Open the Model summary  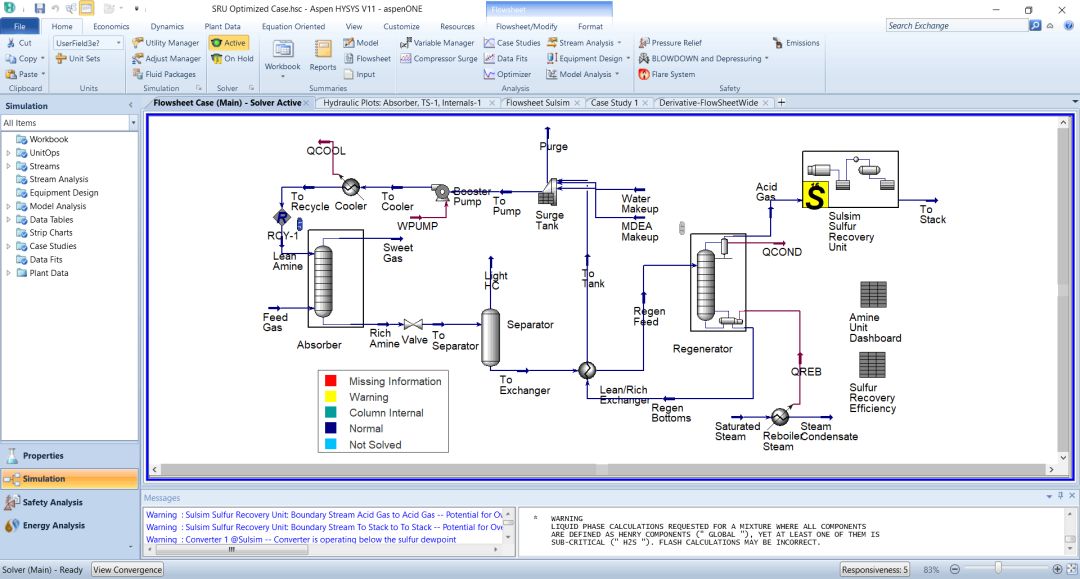[x=361, y=43]
